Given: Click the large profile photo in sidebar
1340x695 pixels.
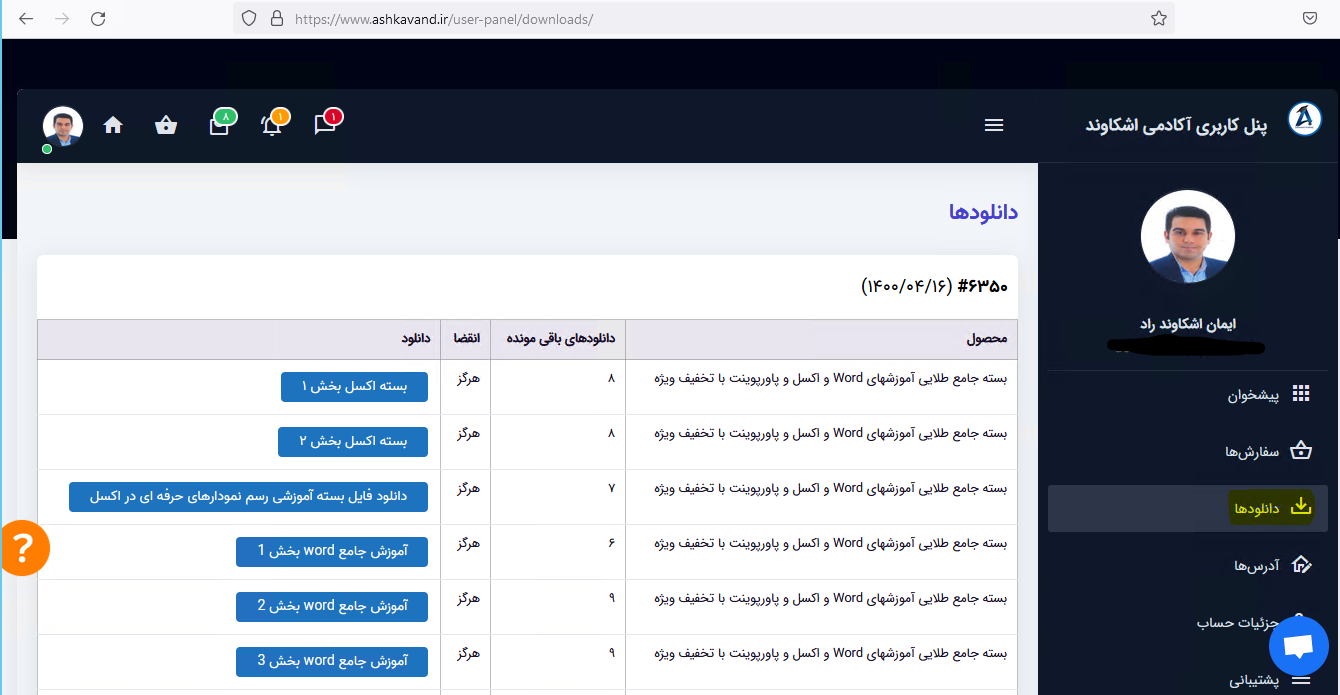Looking at the screenshot, I should pyautogui.click(x=1188, y=237).
